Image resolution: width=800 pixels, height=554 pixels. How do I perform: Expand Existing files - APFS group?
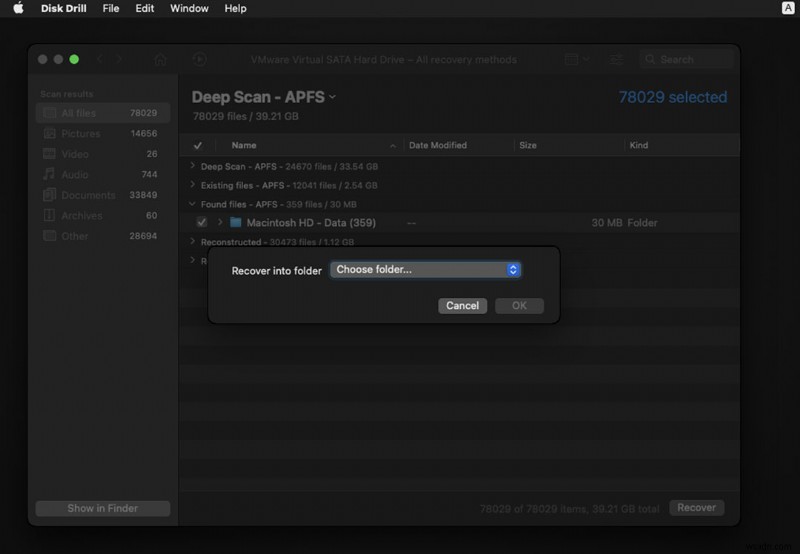click(x=192, y=185)
